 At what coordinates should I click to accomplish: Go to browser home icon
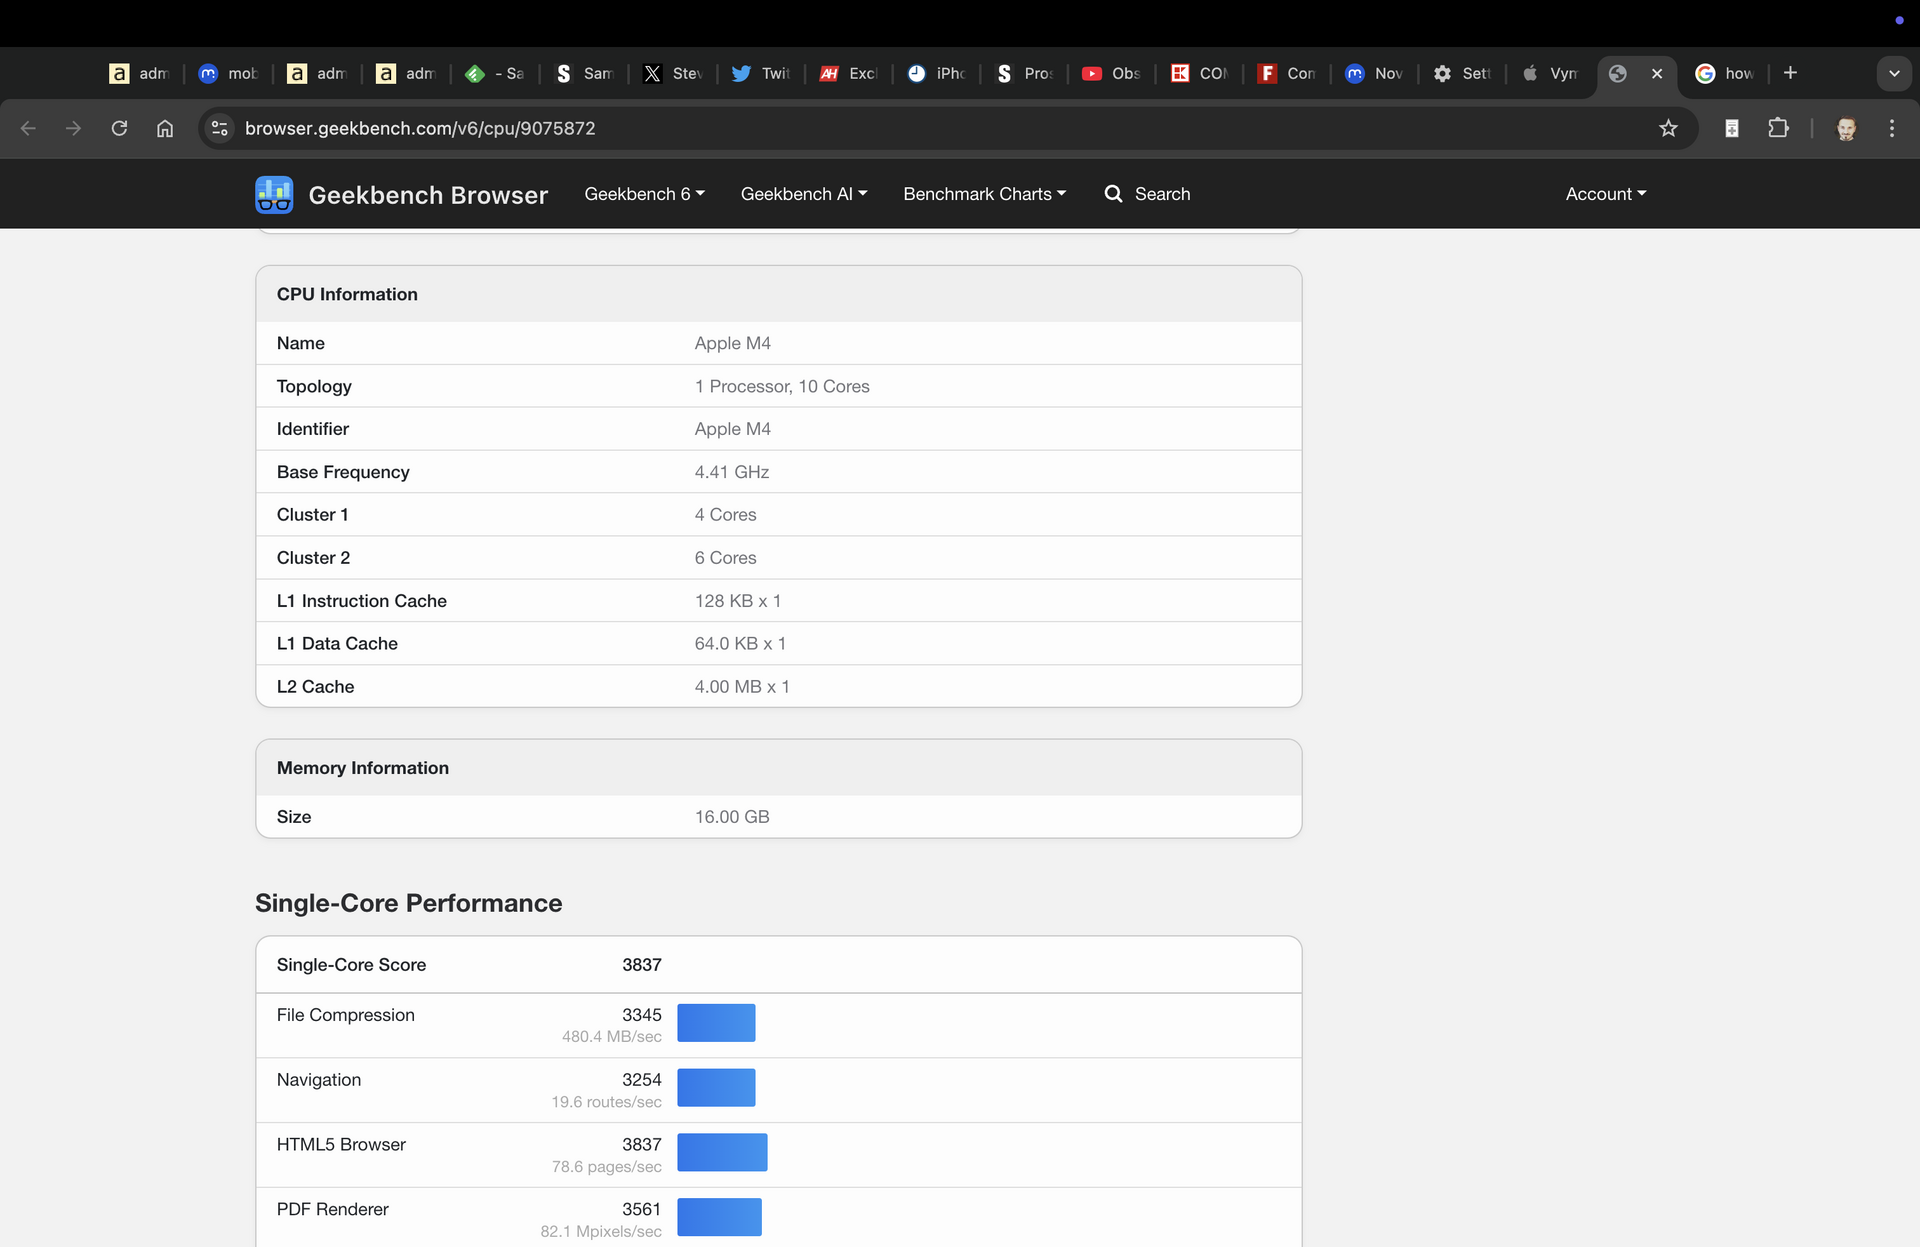tap(165, 128)
